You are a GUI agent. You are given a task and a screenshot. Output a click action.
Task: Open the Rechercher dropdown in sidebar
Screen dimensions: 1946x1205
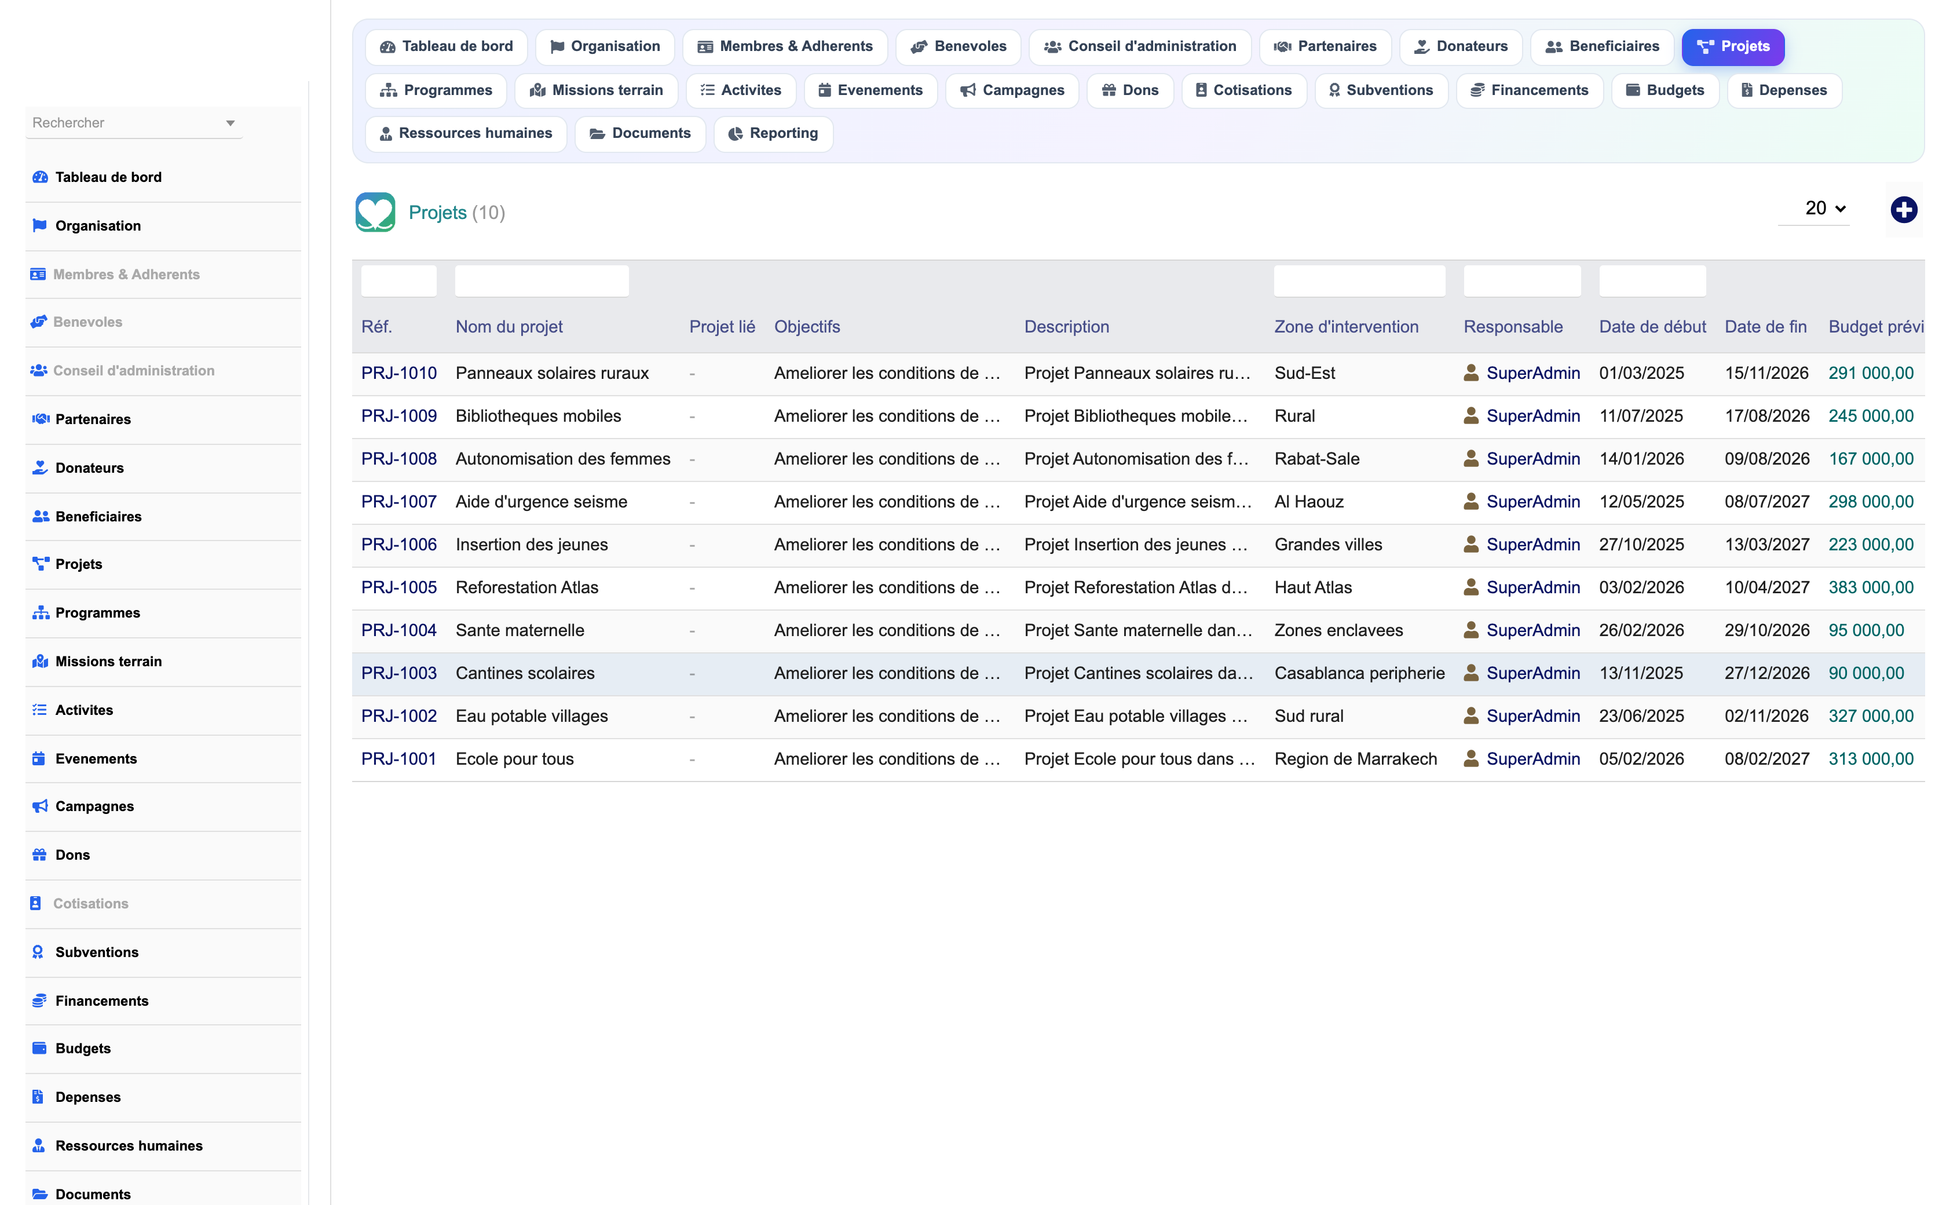[x=134, y=123]
